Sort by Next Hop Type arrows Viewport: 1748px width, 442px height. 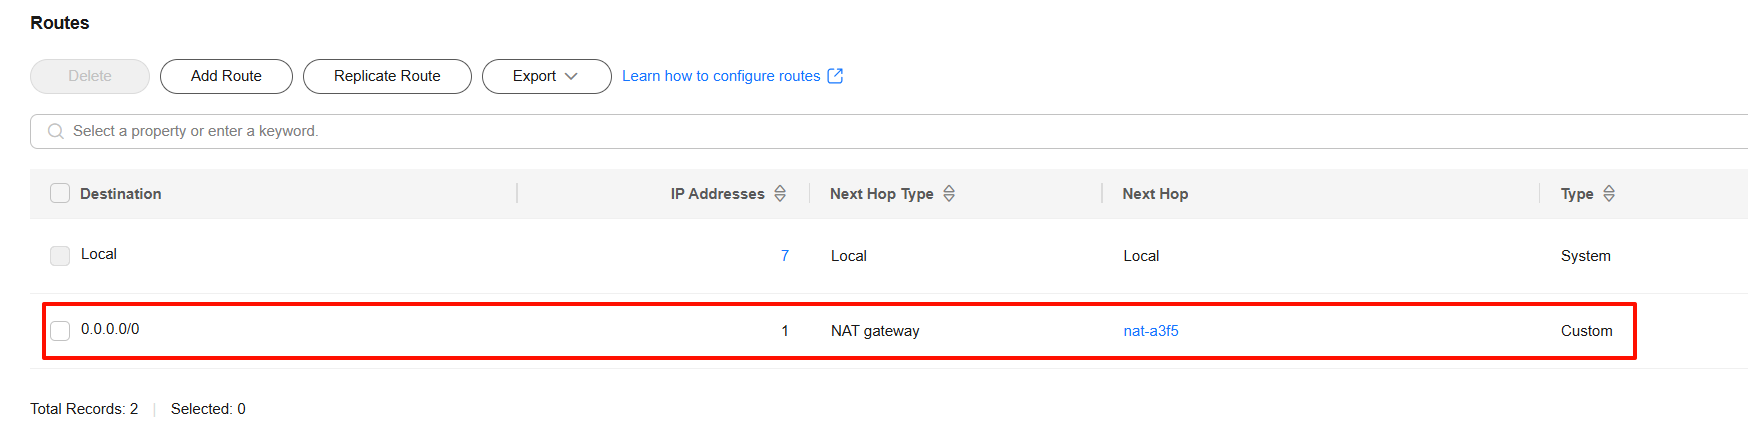point(949,194)
